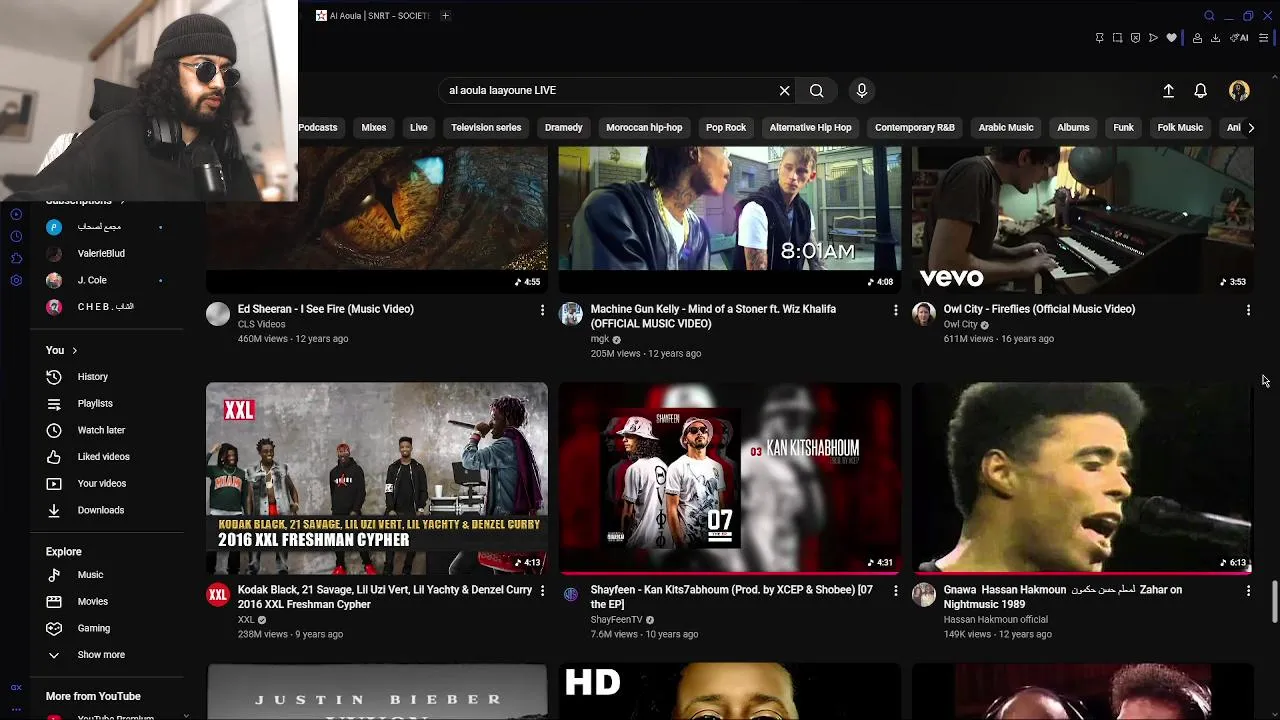Open the browser easy setup sliders icon
Viewport: 1280px width, 720px height.
pos(1263,38)
